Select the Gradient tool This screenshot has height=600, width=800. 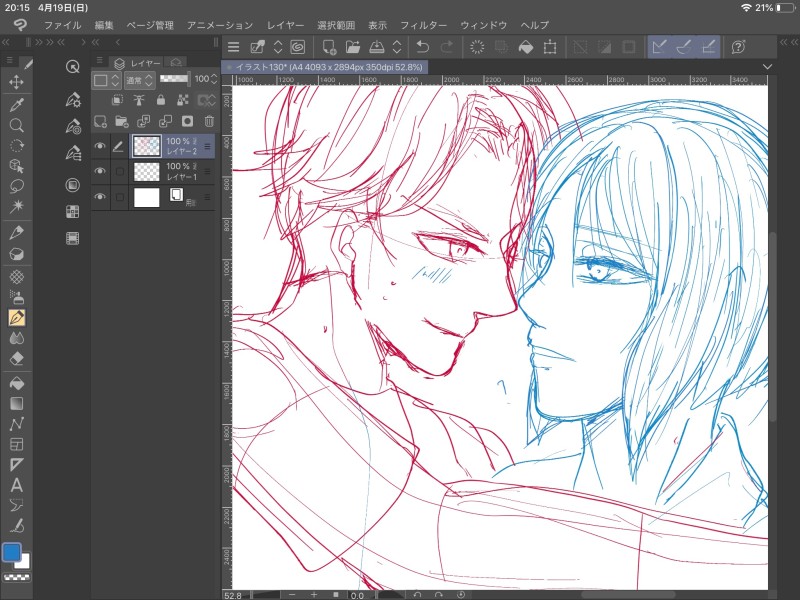pos(16,404)
